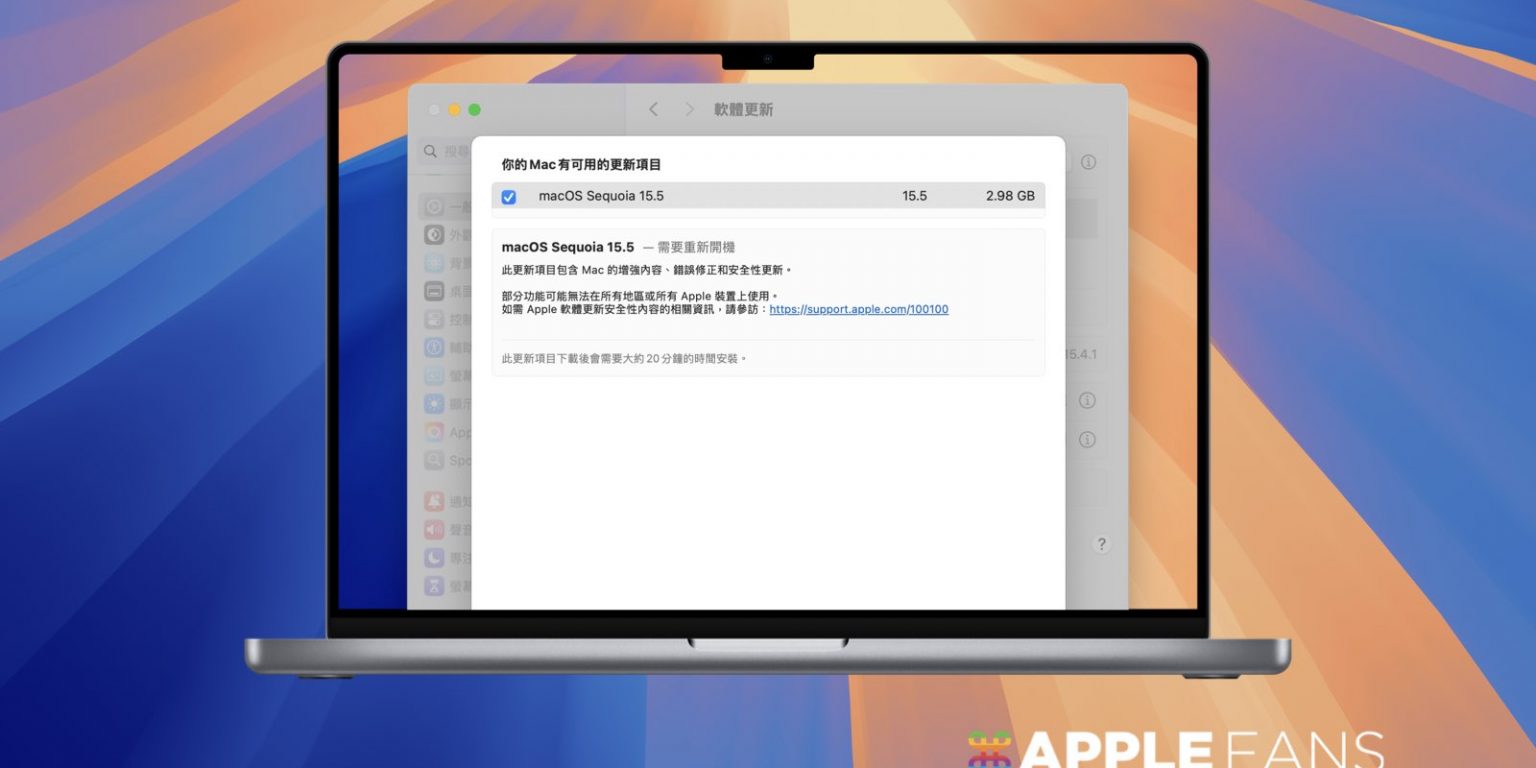
Task: Open the 桌面 Desktop & Dock sidebar icon
Action: coord(434,291)
